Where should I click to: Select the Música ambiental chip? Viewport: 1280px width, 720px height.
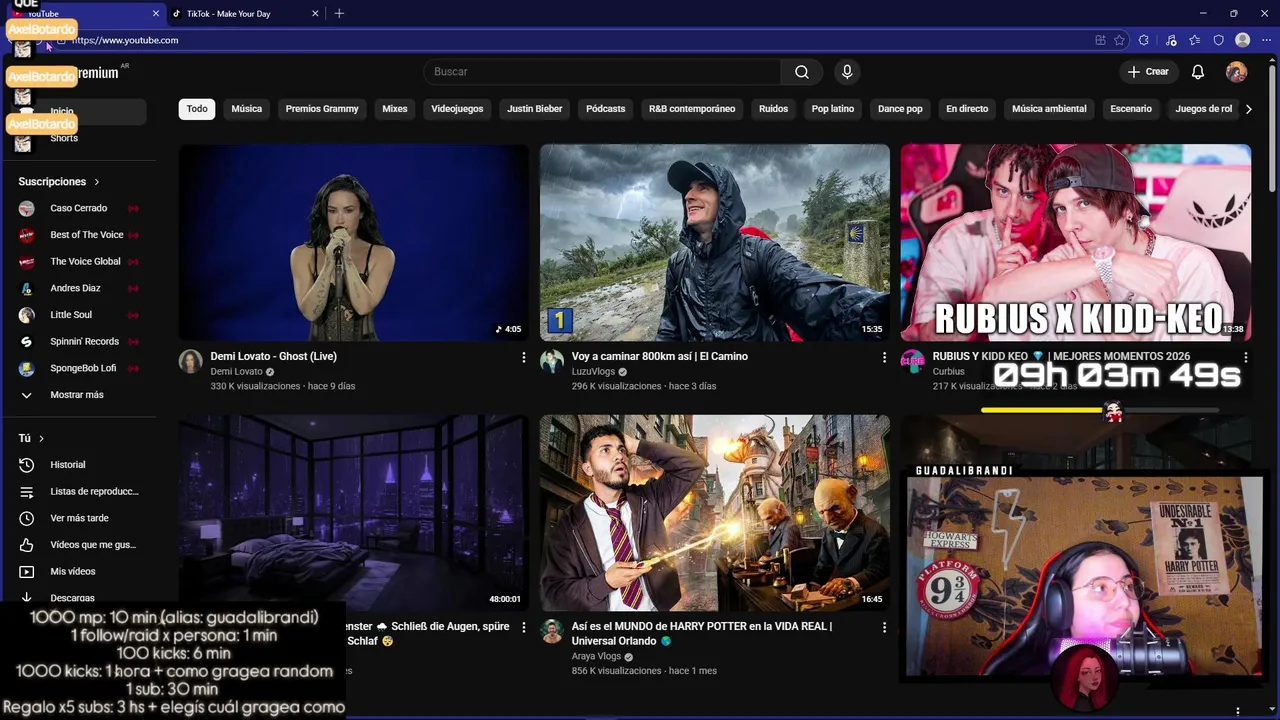1049,109
